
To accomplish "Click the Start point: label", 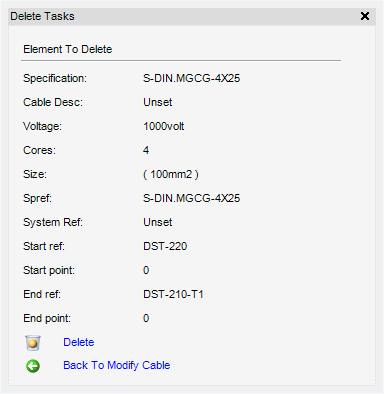I will pos(49,270).
